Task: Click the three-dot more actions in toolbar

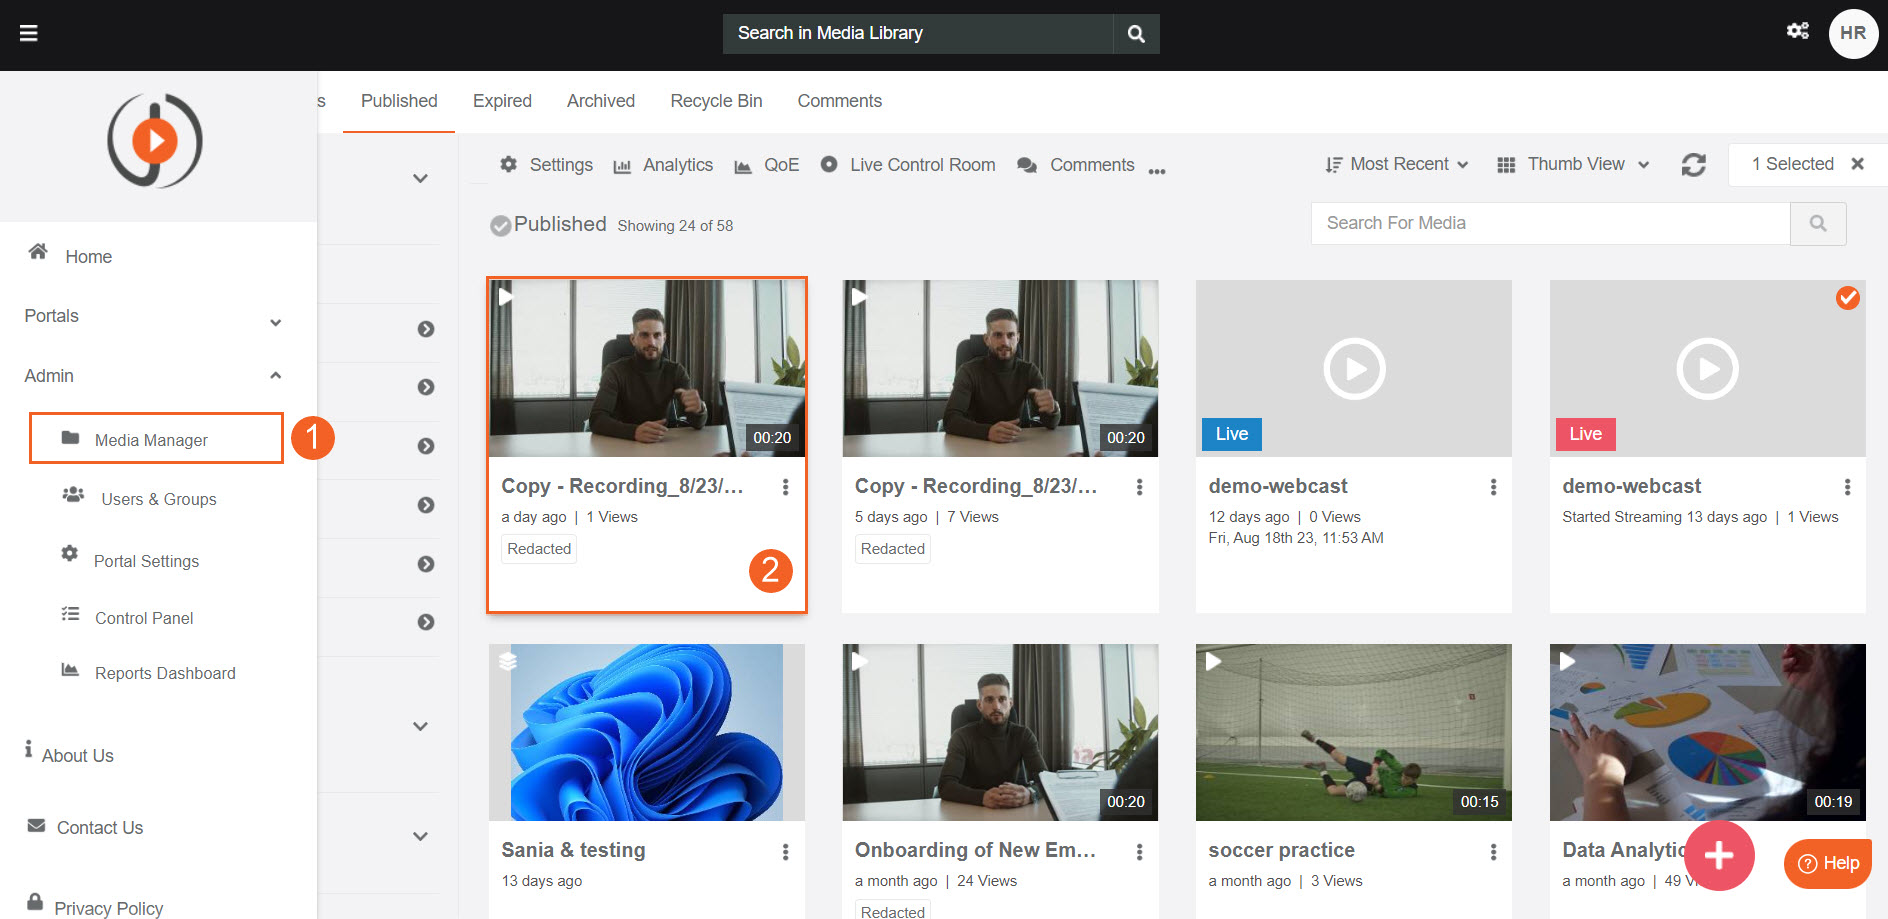Action: [x=1157, y=171]
